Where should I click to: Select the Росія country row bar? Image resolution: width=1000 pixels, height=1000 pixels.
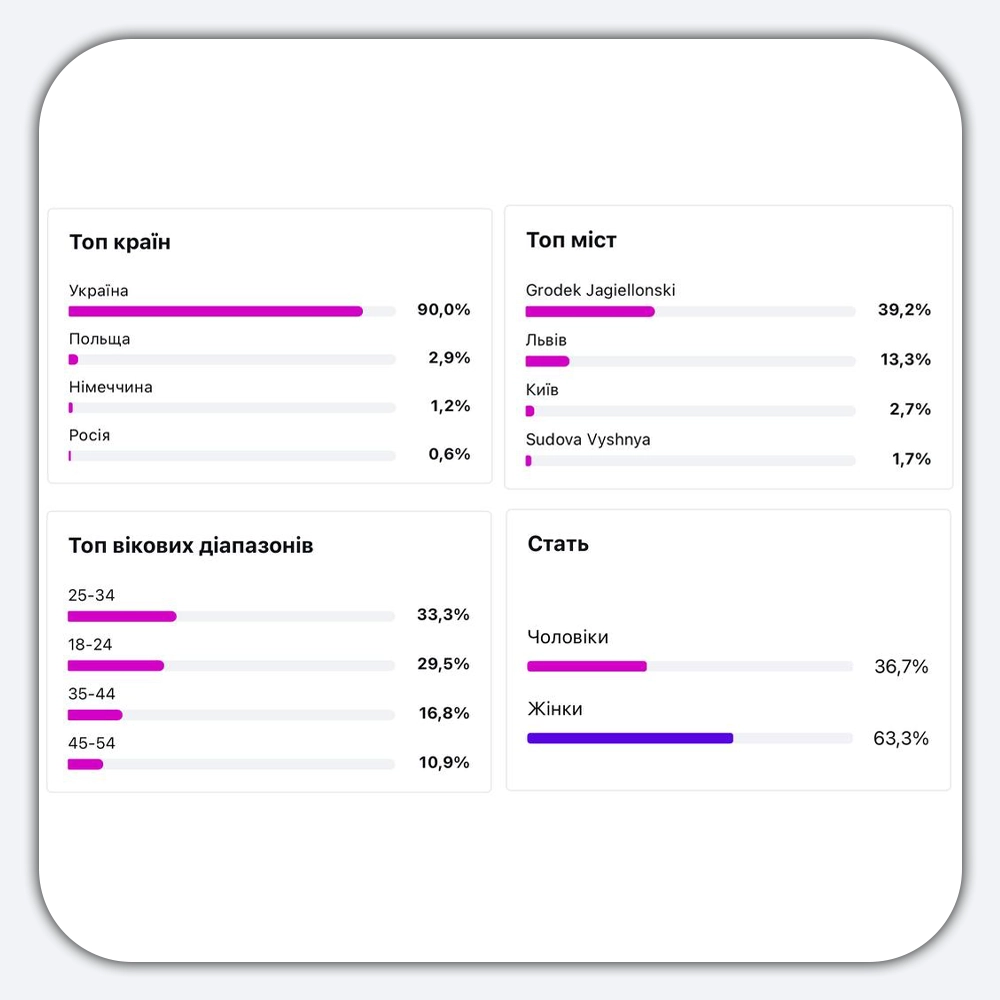pyautogui.click(x=232, y=456)
